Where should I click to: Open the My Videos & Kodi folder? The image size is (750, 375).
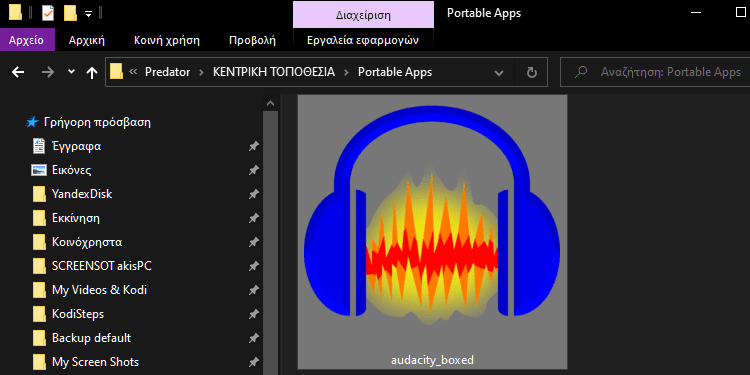click(99, 290)
